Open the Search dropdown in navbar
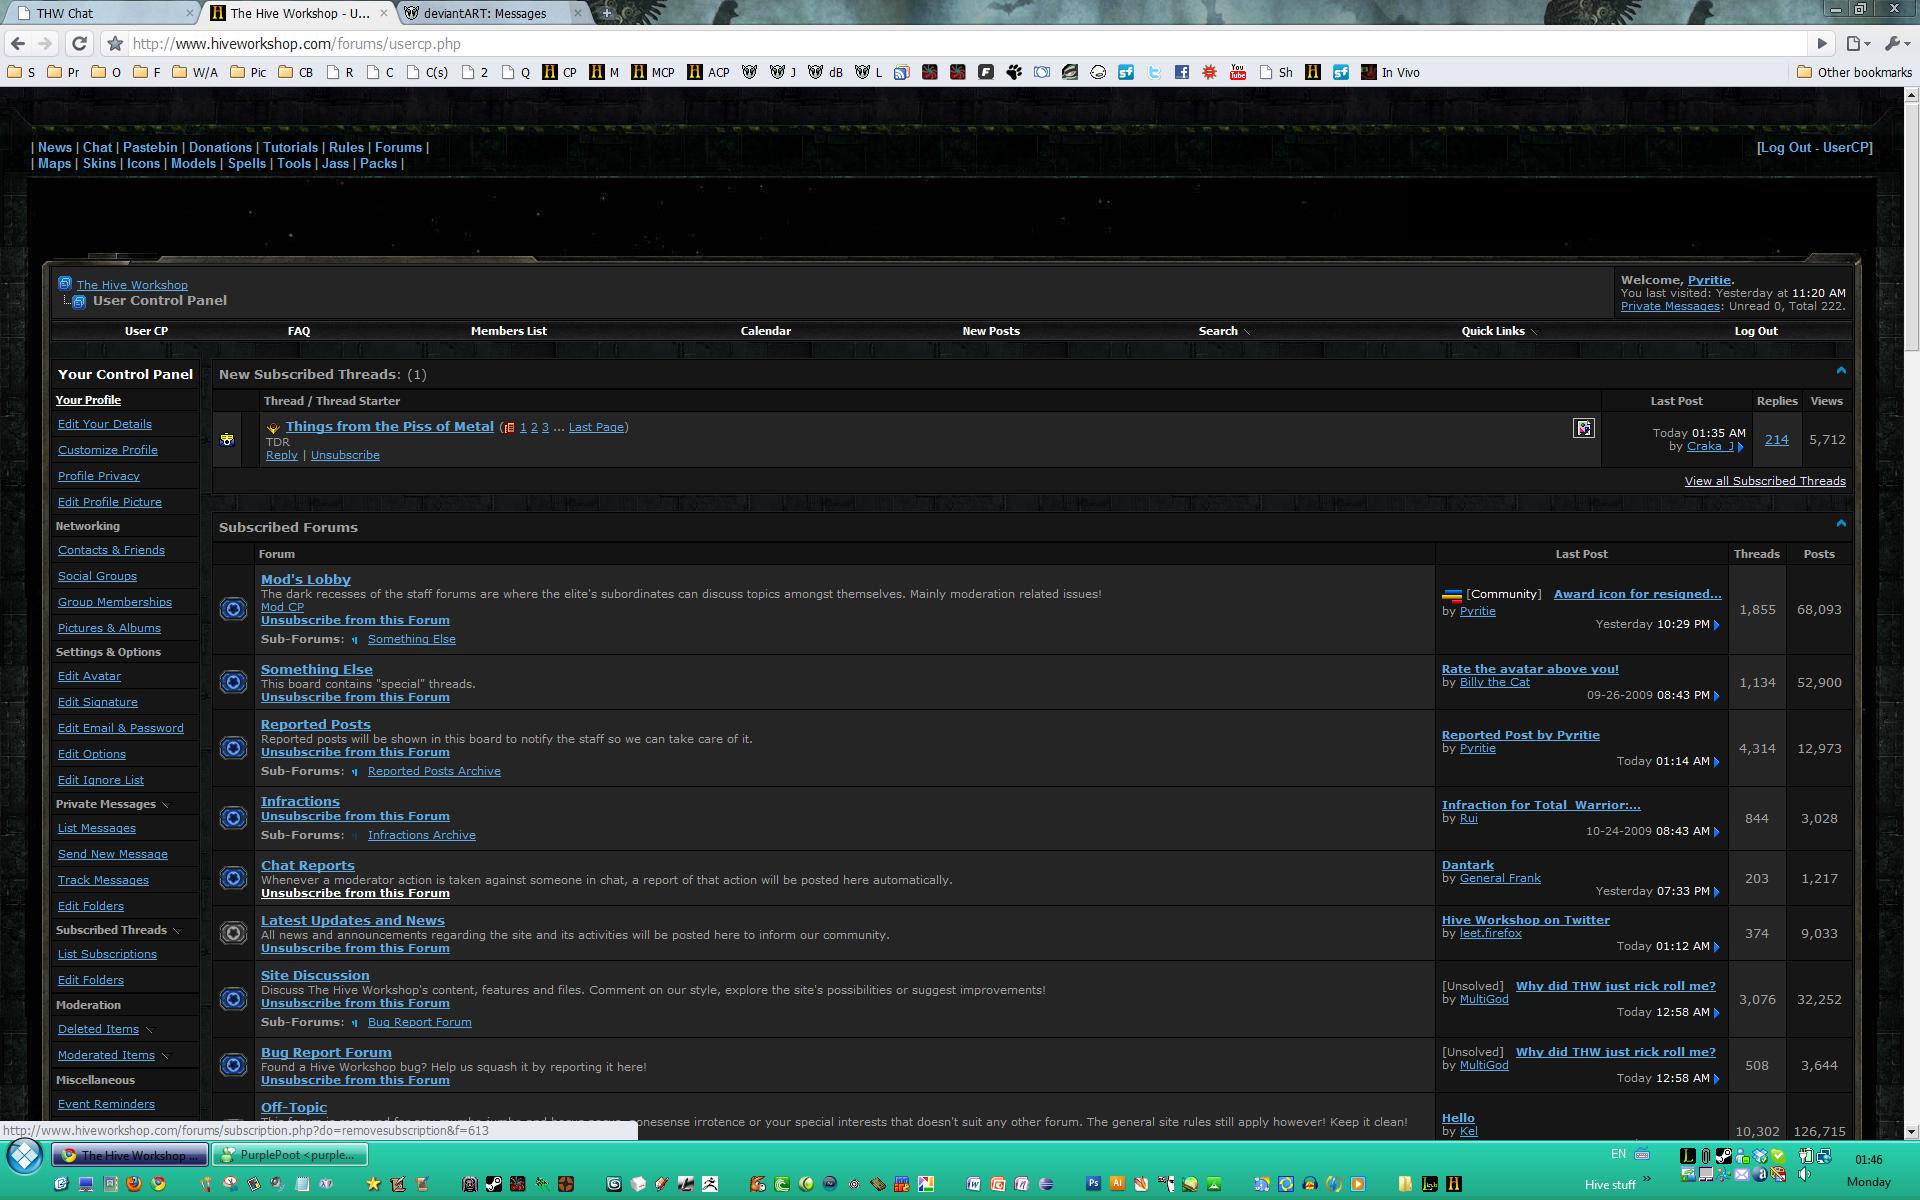 tap(1224, 331)
